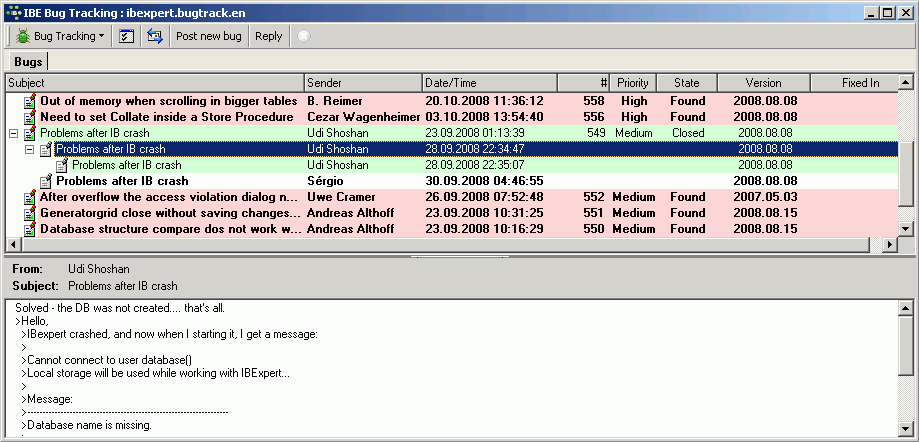The width and height of the screenshot is (919, 442).
Task: Click the bug list scroll right arrow
Action: click(x=890, y=244)
